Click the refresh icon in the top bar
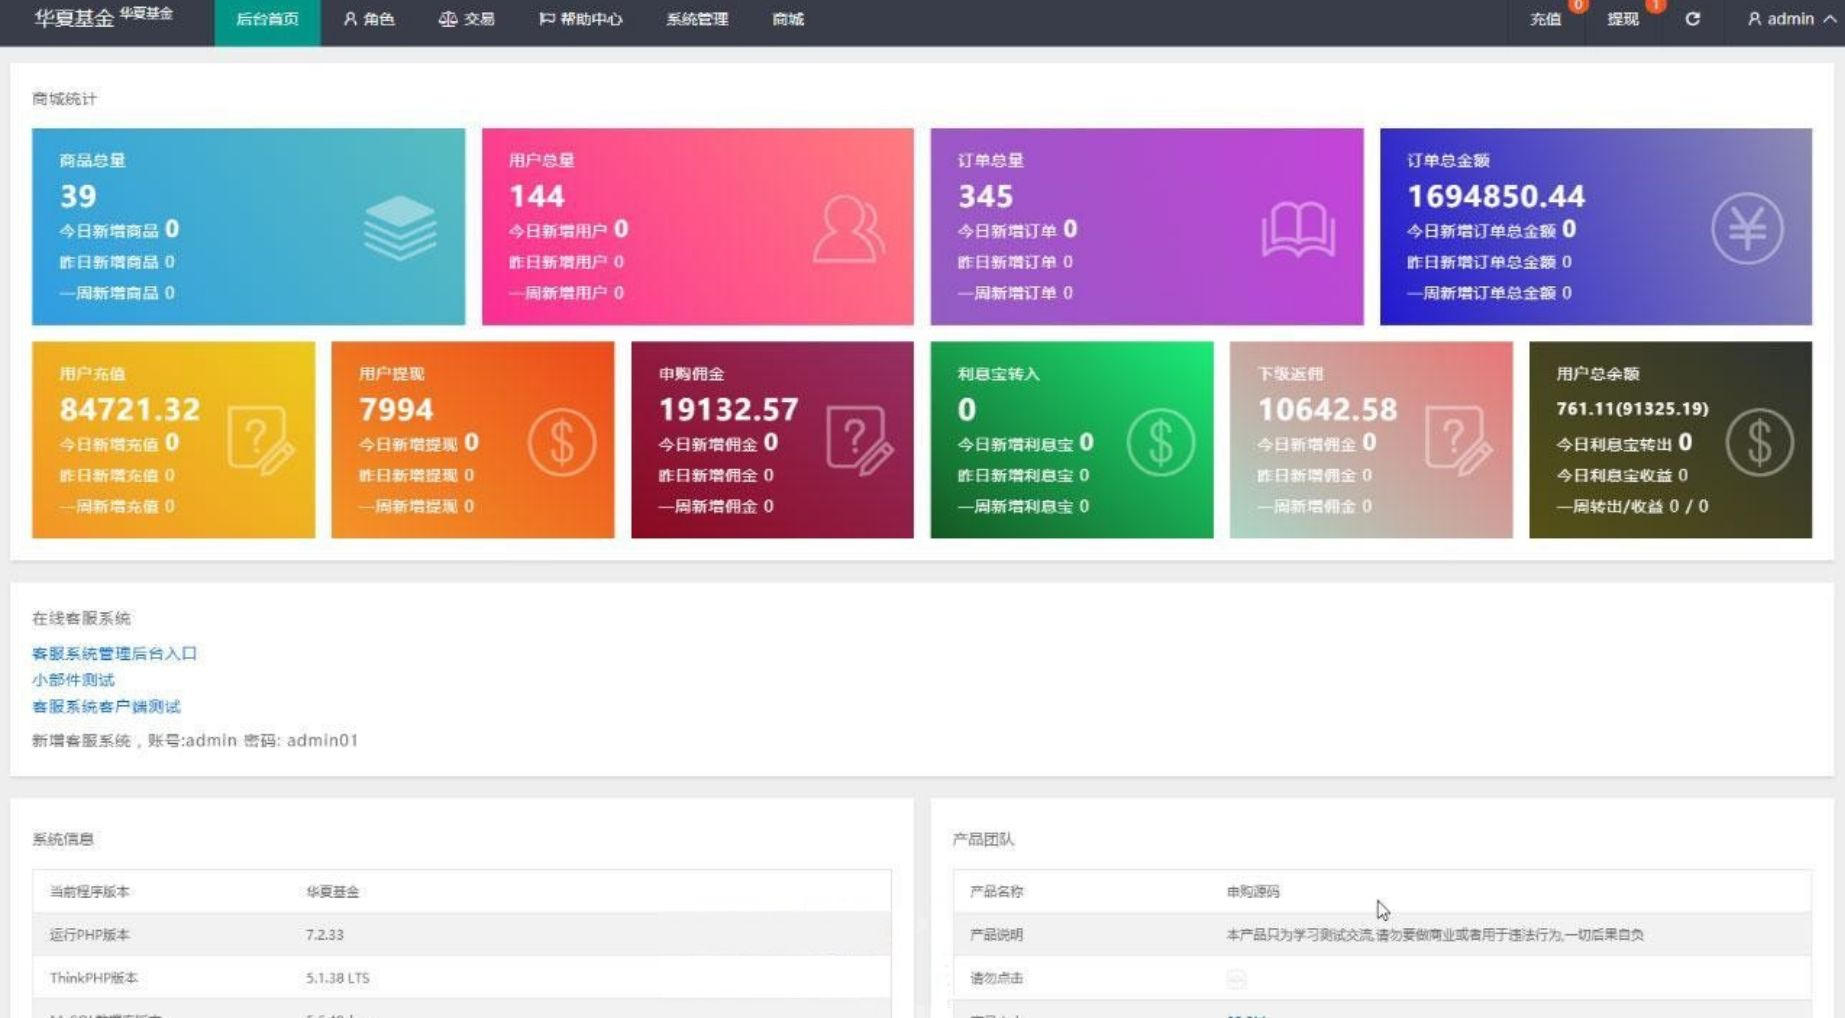This screenshot has height=1018, width=1845. 1692,19
